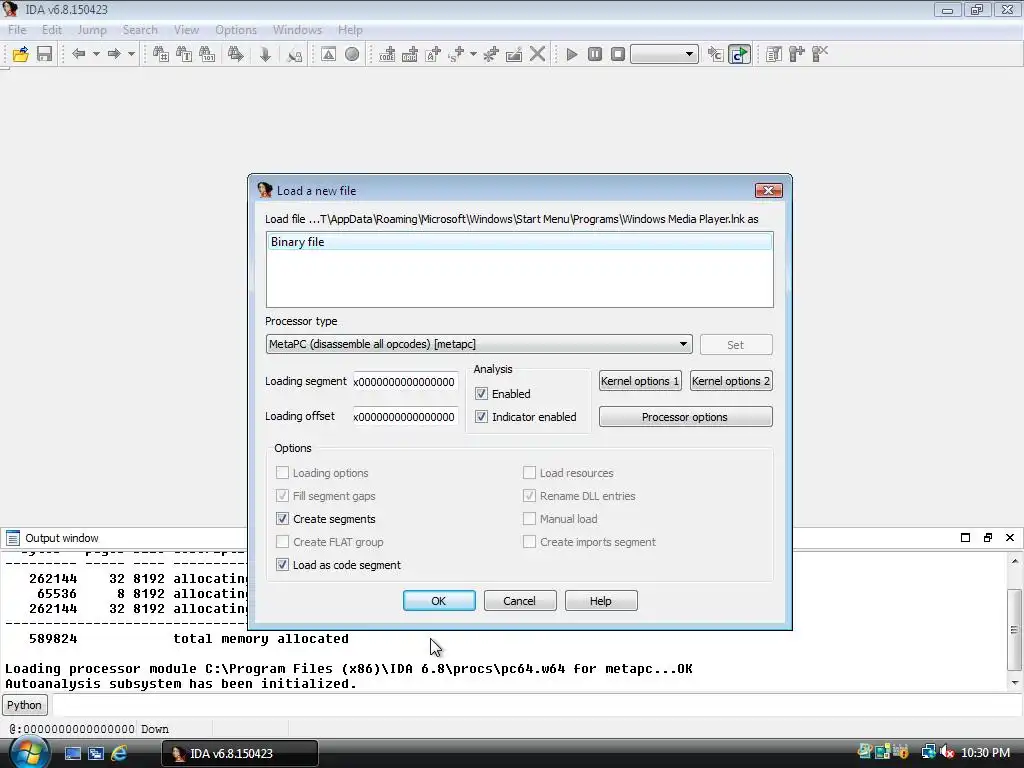
Task: Uncheck the Create segments checkbox
Action: (x=282, y=519)
